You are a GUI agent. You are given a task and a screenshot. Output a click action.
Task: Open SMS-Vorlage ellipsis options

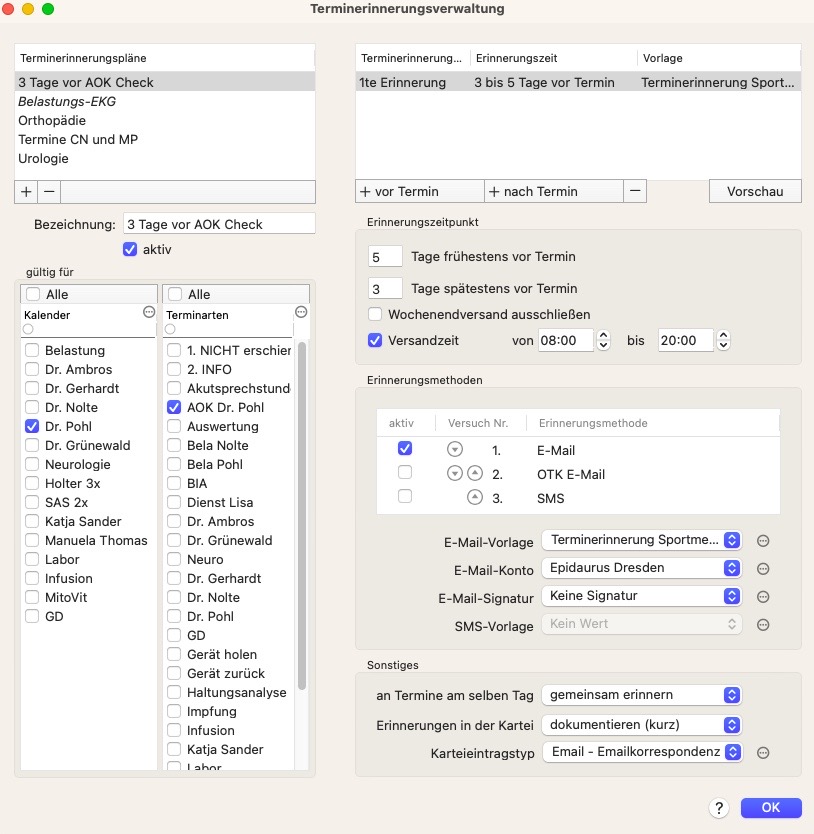763,625
